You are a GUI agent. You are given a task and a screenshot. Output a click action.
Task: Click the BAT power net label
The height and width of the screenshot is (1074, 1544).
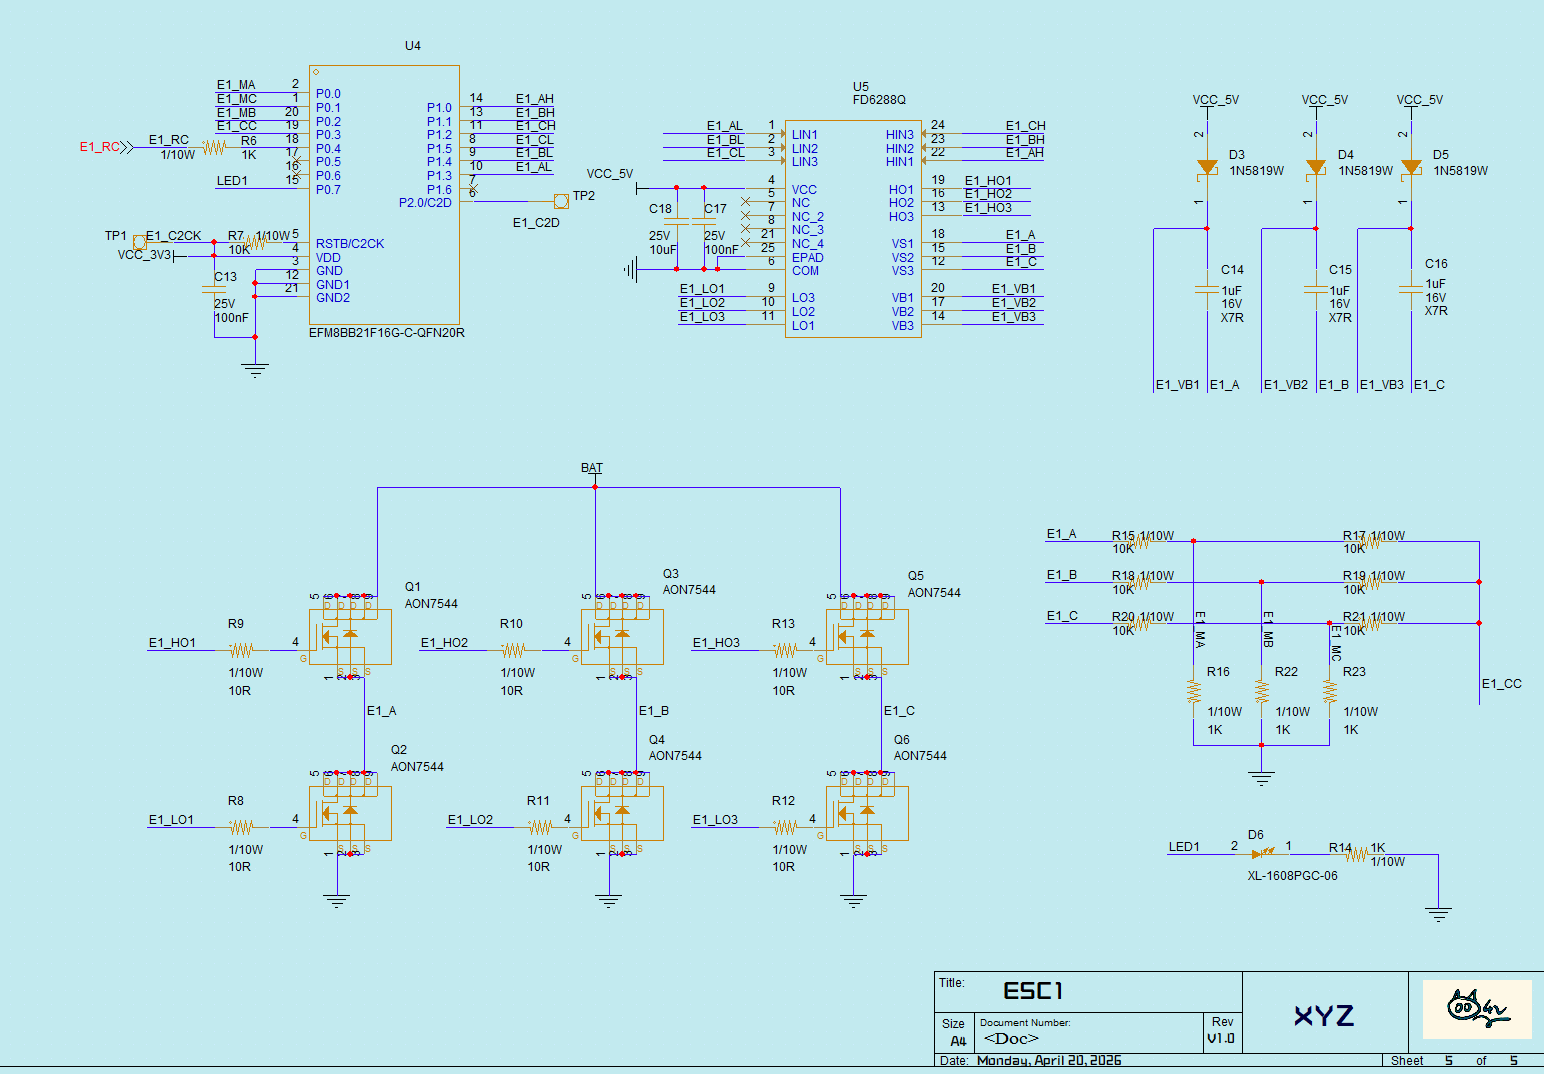[592, 468]
